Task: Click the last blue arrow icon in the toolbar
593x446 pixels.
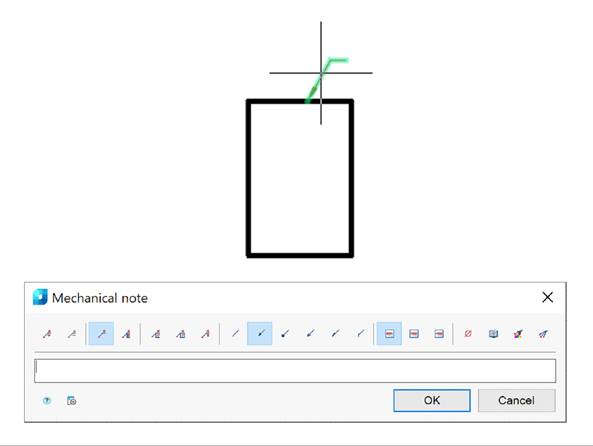Action: pyautogui.click(x=543, y=334)
